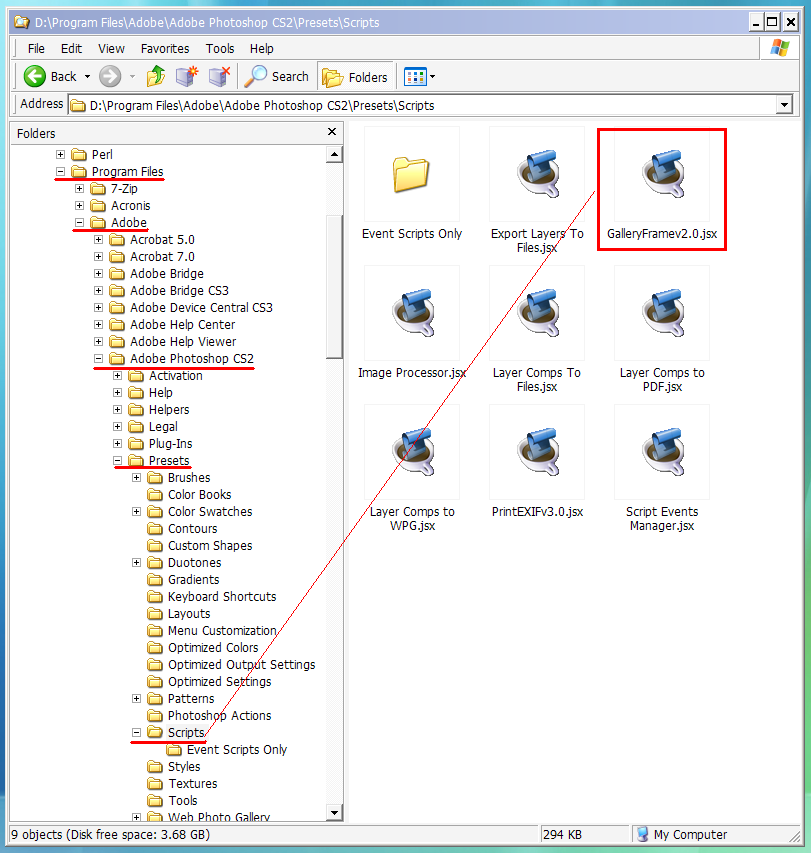Open the Help menu
811x853 pixels.
pyautogui.click(x=262, y=48)
